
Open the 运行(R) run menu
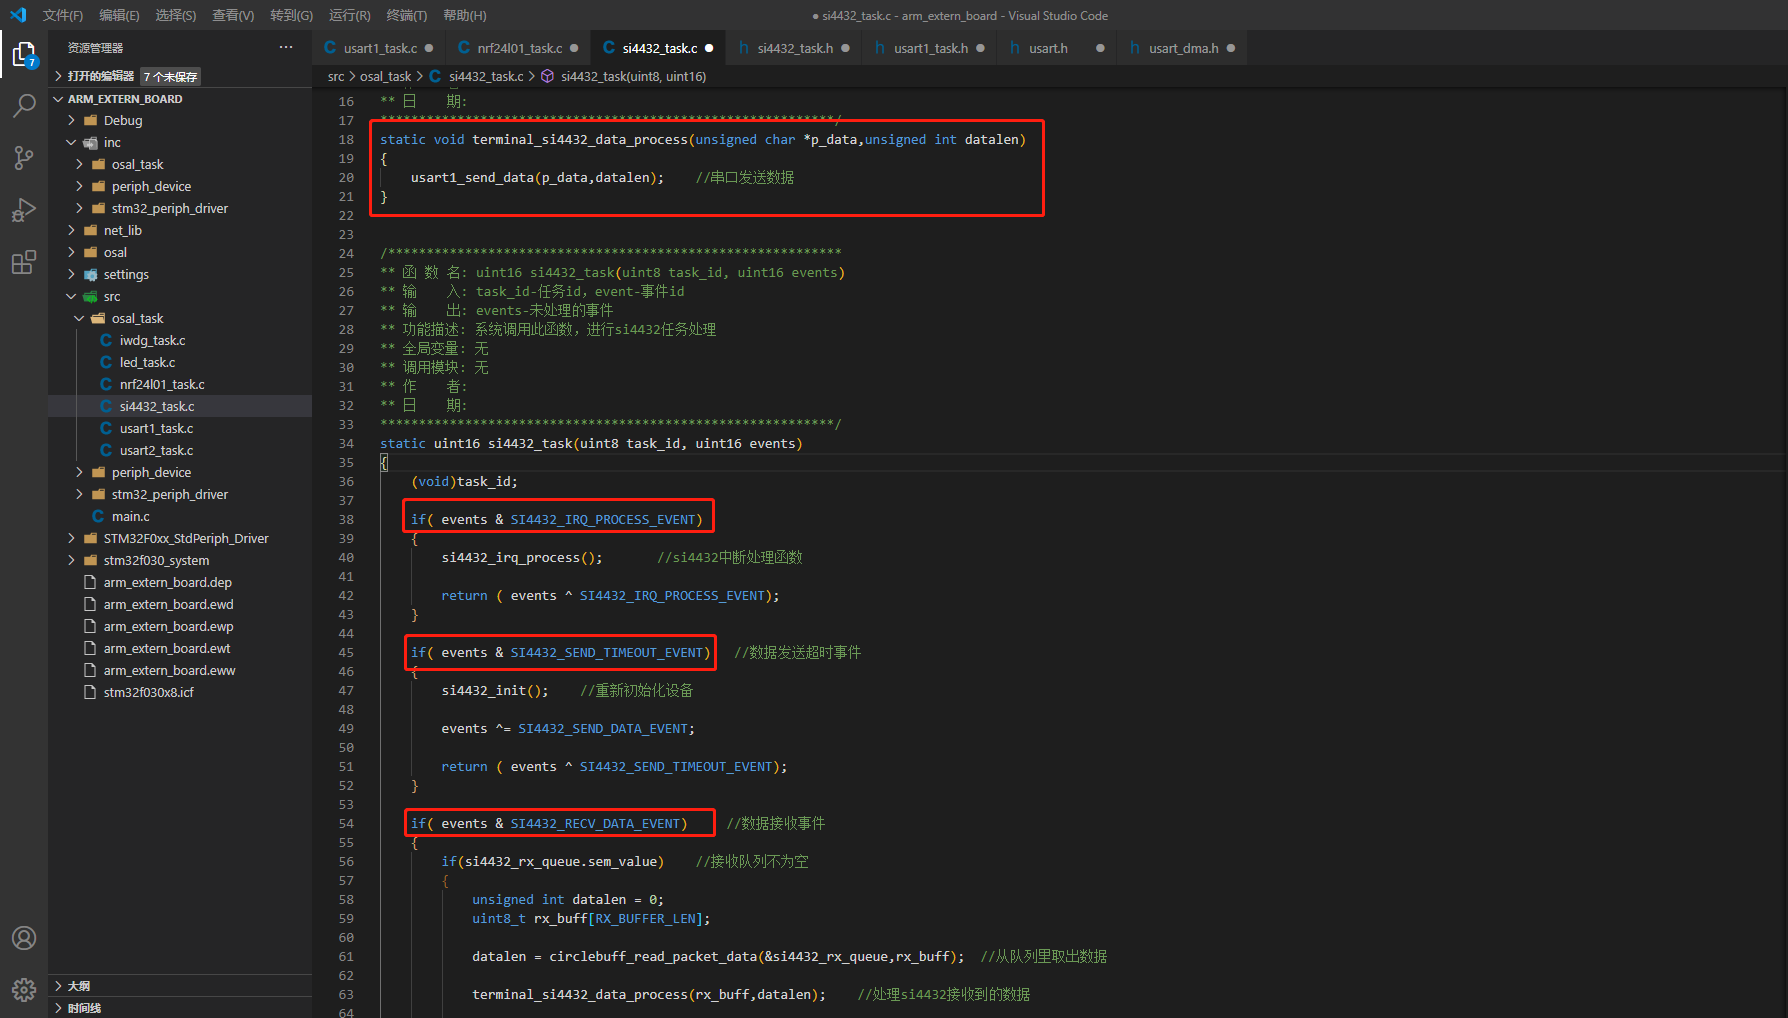pos(349,15)
